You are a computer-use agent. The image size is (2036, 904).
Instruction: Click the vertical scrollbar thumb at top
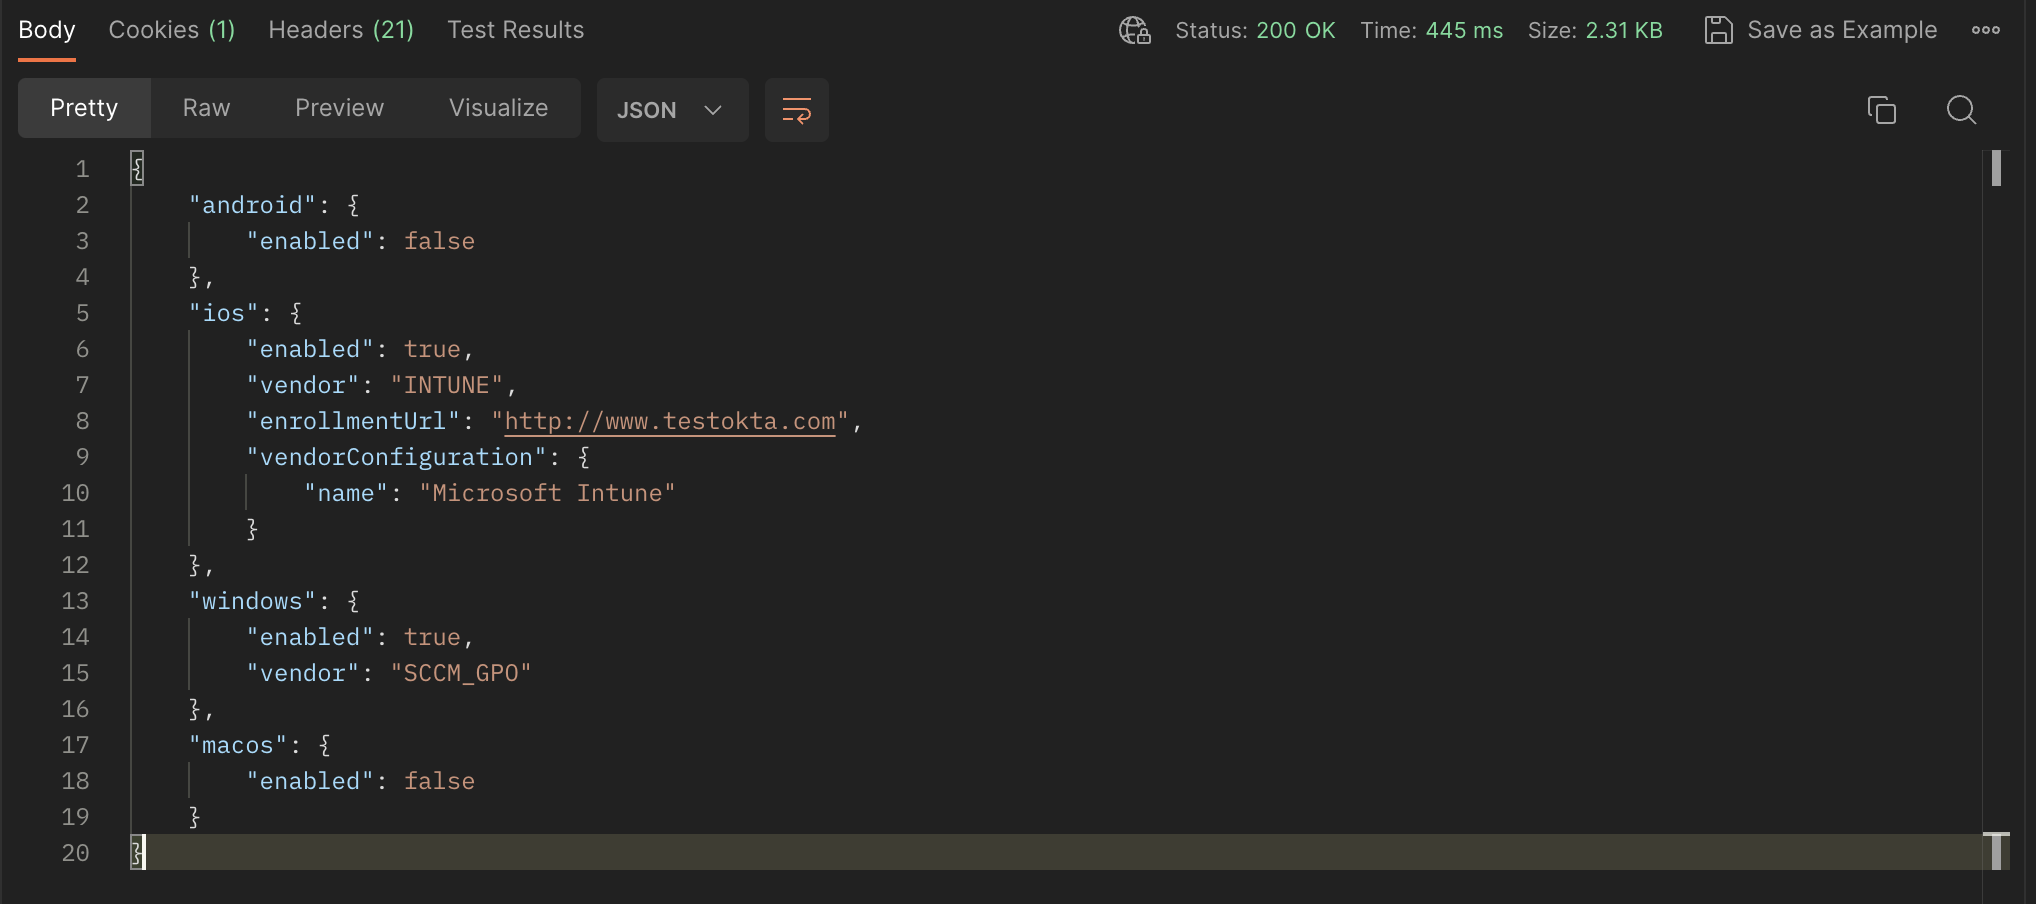tap(1996, 168)
